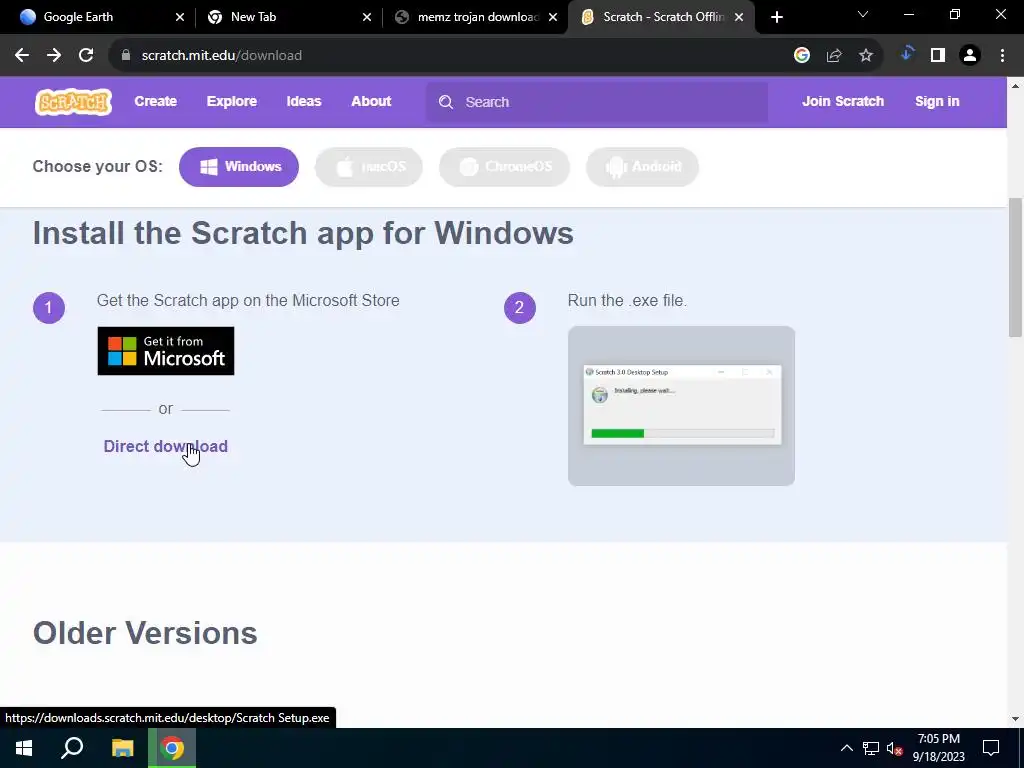Viewport: 1024px width, 768px height.
Task: Select the macOS option
Action: (x=369, y=167)
